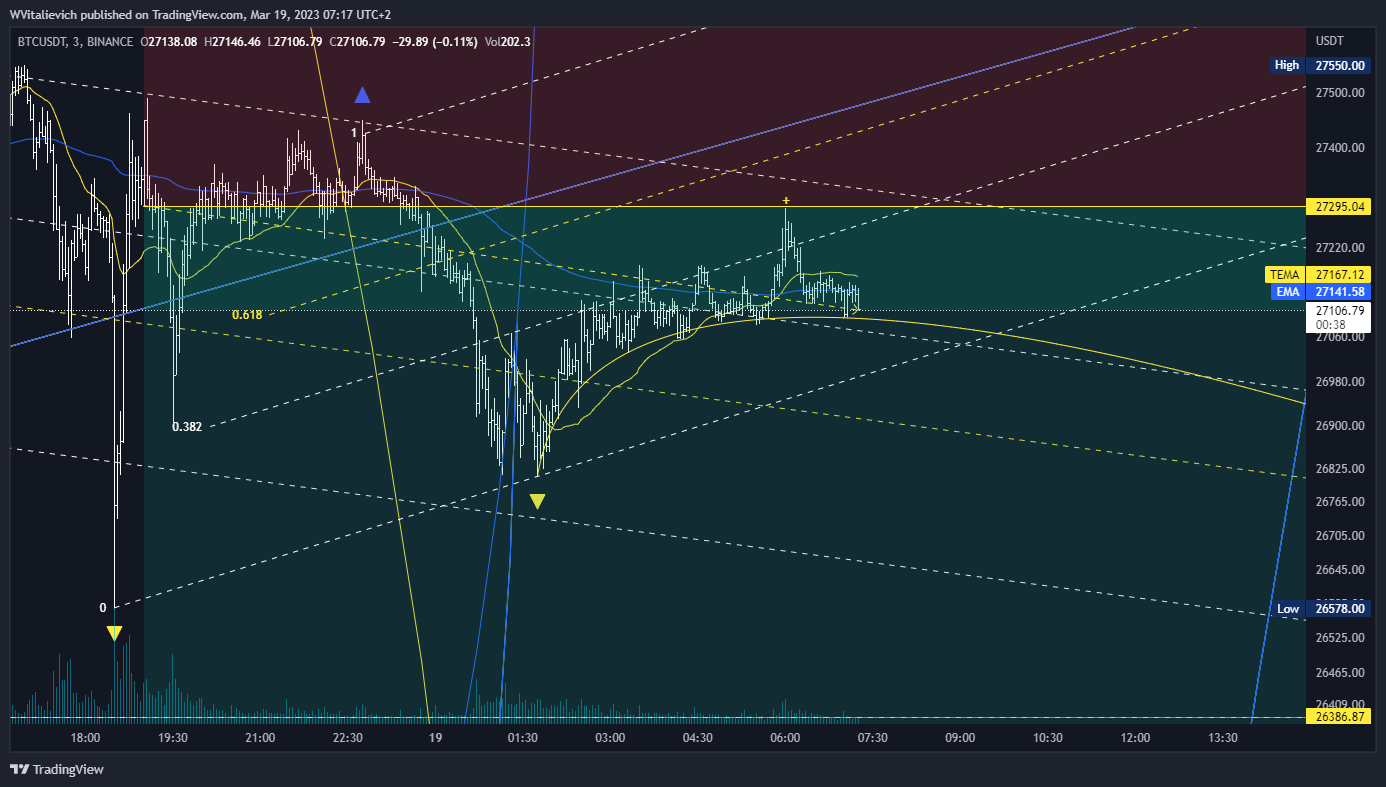Click the 10:30 time axis label
1386x787 pixels.
(x=1048, y=738)
